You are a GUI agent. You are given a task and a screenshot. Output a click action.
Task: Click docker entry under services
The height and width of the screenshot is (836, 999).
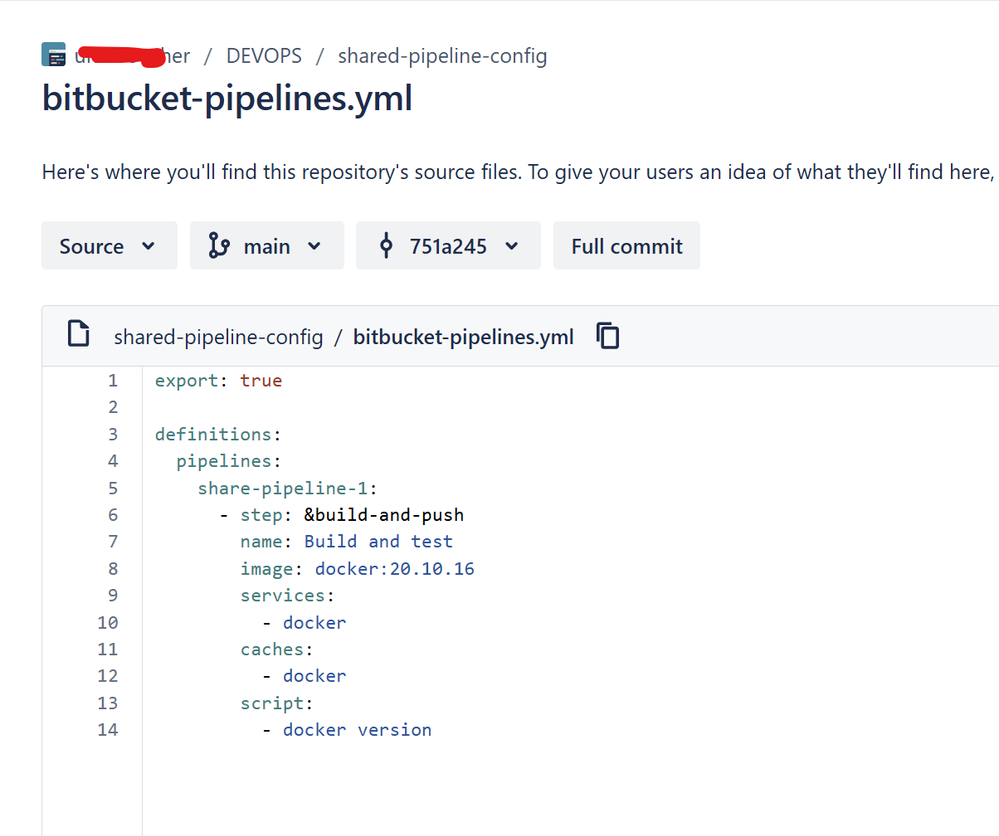pos(315,623)
